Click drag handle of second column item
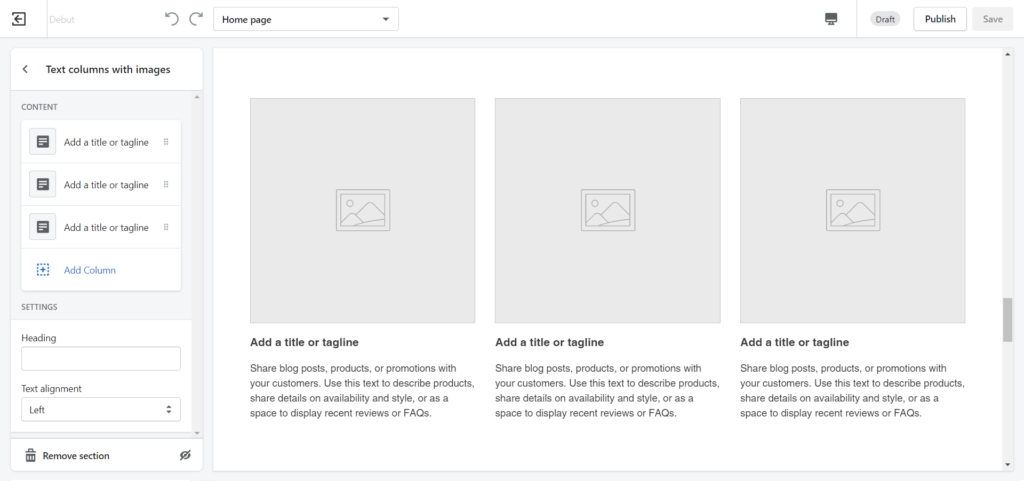Viewport: 1024px width, 481px height. (x=166, y=185)
